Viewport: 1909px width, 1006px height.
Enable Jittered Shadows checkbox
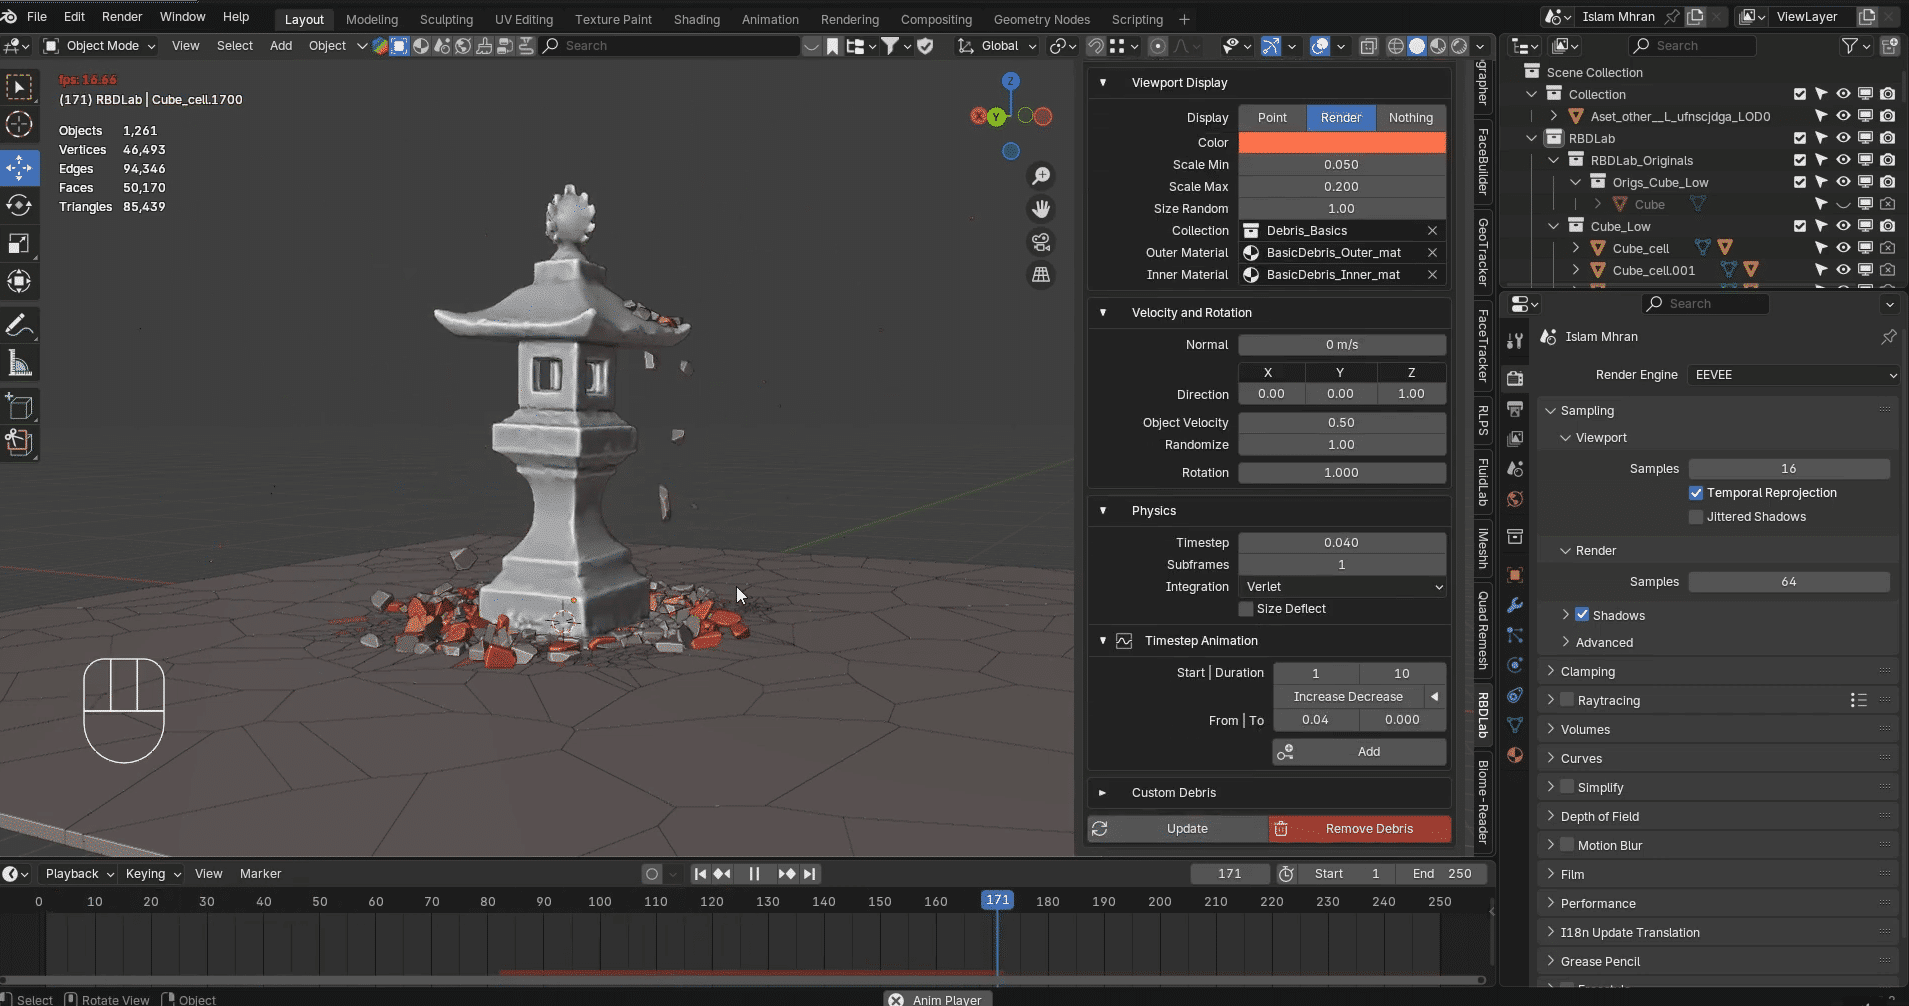1696,517
